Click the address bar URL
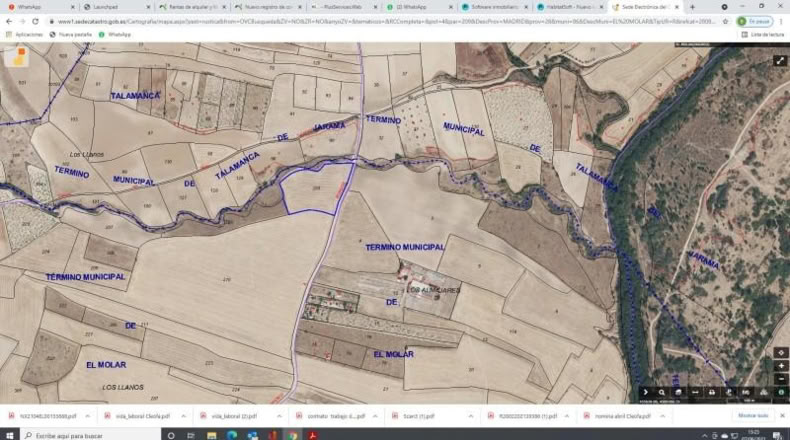790x440 pixels. pyautogui.click(x=385, y=22)
